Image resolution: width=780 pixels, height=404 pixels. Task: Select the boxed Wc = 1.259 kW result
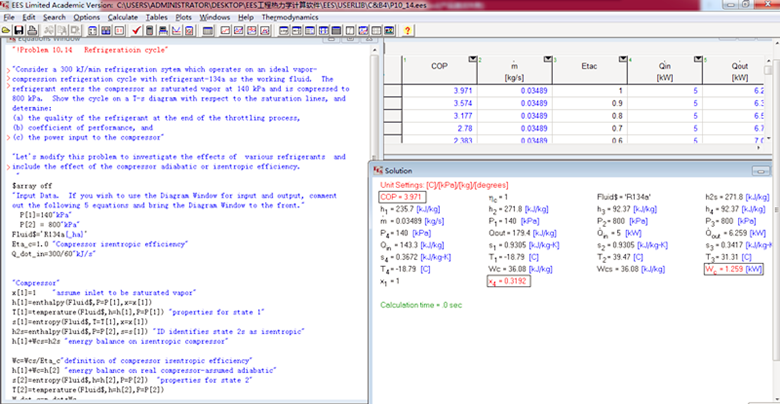point(733,269)
